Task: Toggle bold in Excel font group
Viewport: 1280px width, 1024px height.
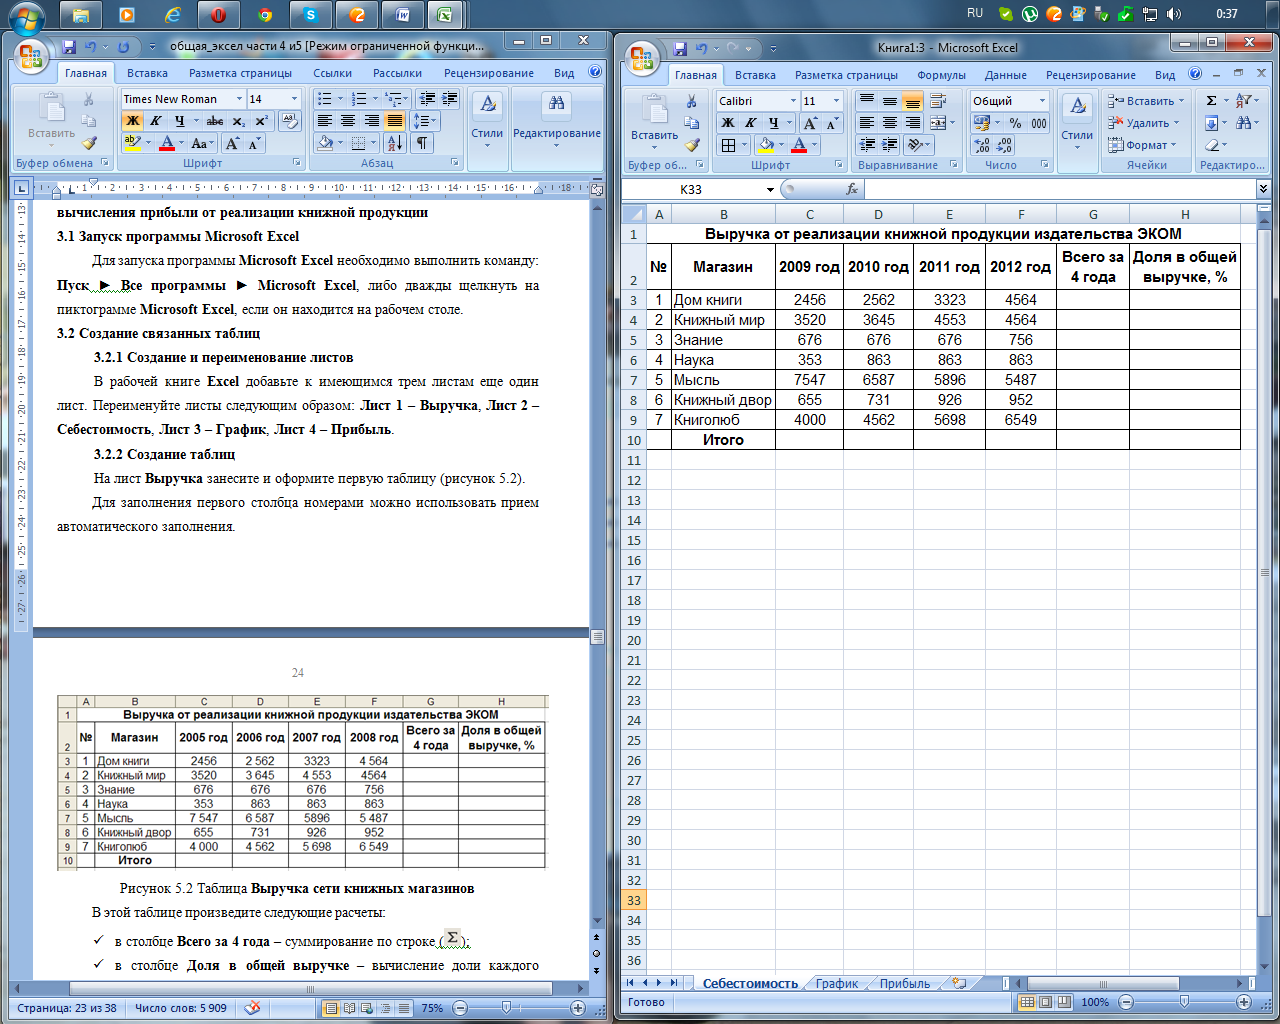Action: coord(728,123)
